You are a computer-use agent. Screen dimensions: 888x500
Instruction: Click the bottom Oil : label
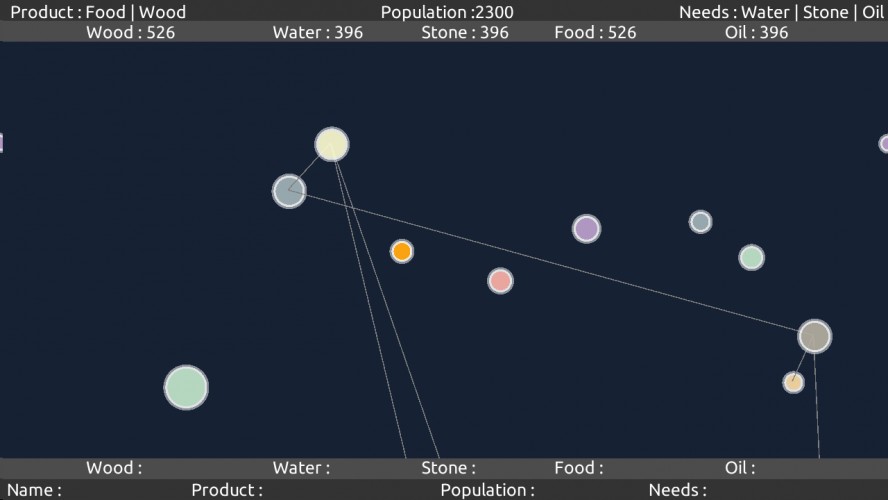[x=740, y=468]
